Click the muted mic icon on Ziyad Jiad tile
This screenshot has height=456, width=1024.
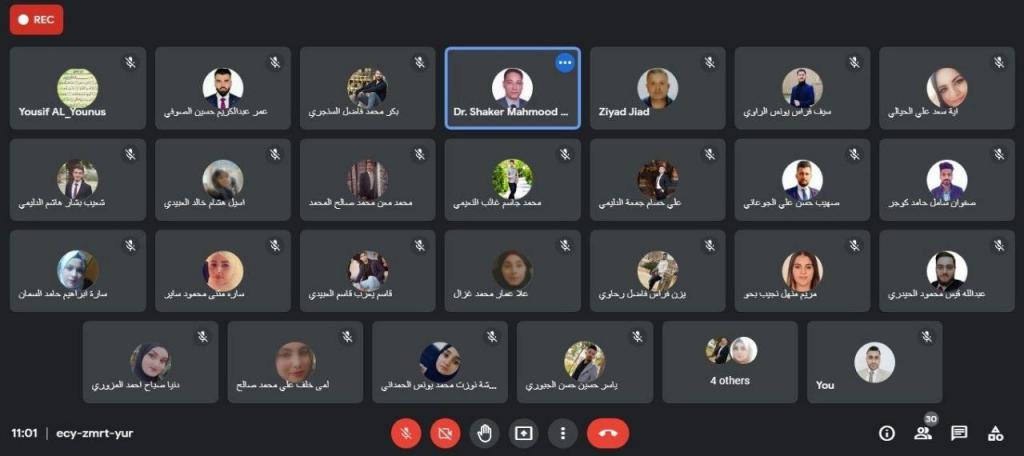709,62
